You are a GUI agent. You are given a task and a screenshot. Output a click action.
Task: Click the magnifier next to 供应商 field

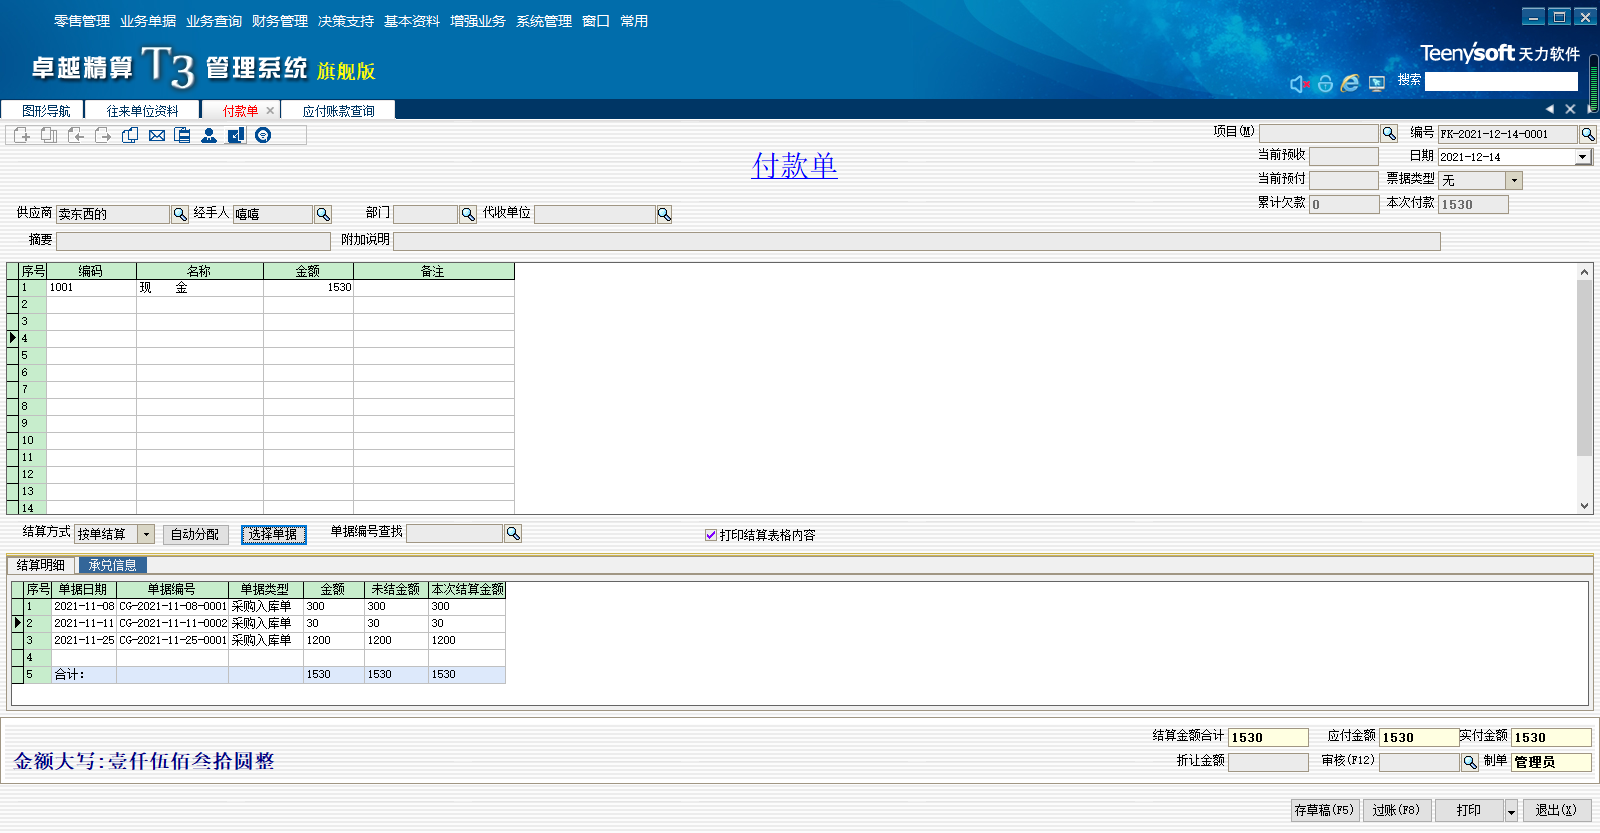(180, 214)
